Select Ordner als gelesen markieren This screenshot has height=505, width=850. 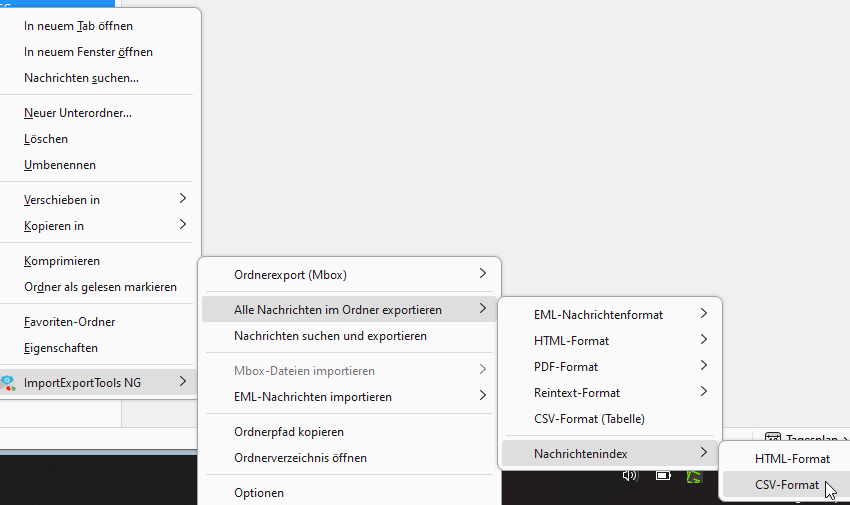pyautogui.click(x=100, y=287)
